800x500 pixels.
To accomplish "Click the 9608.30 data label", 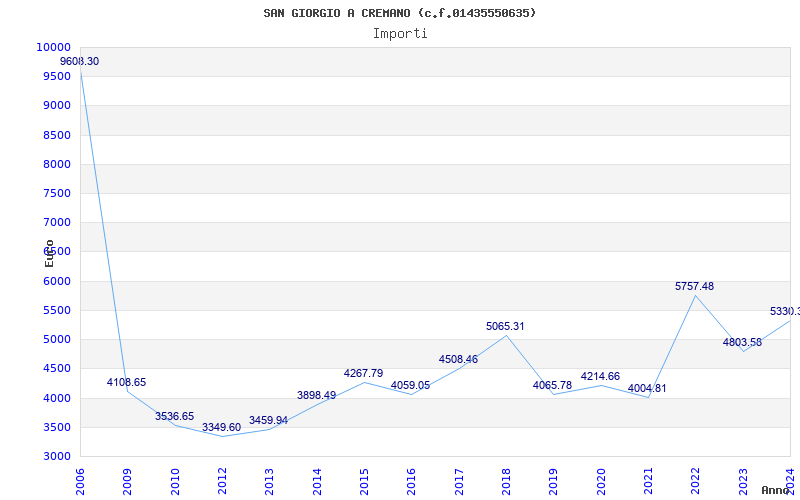I will coord(80,61).
